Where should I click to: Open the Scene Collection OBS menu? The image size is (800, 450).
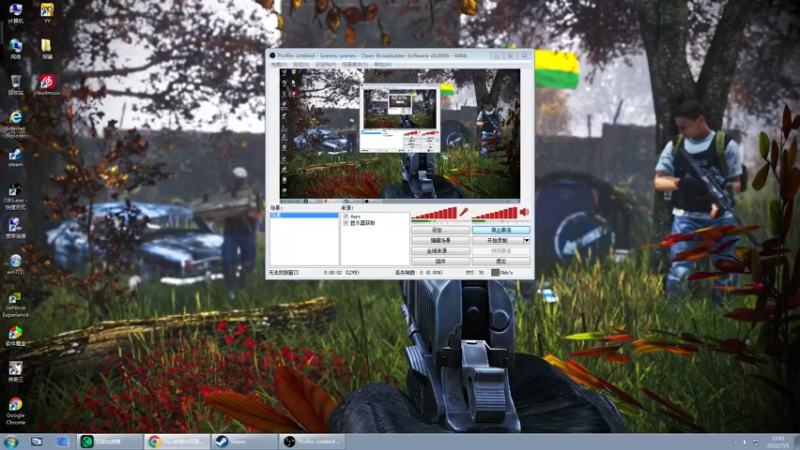pos(355,64)
